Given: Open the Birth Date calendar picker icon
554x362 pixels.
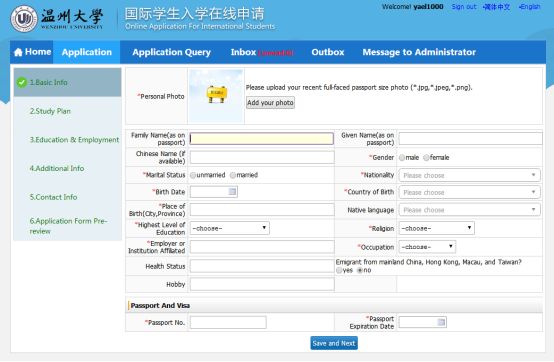Looking at the screenshot, I should [x=232, y=192].
